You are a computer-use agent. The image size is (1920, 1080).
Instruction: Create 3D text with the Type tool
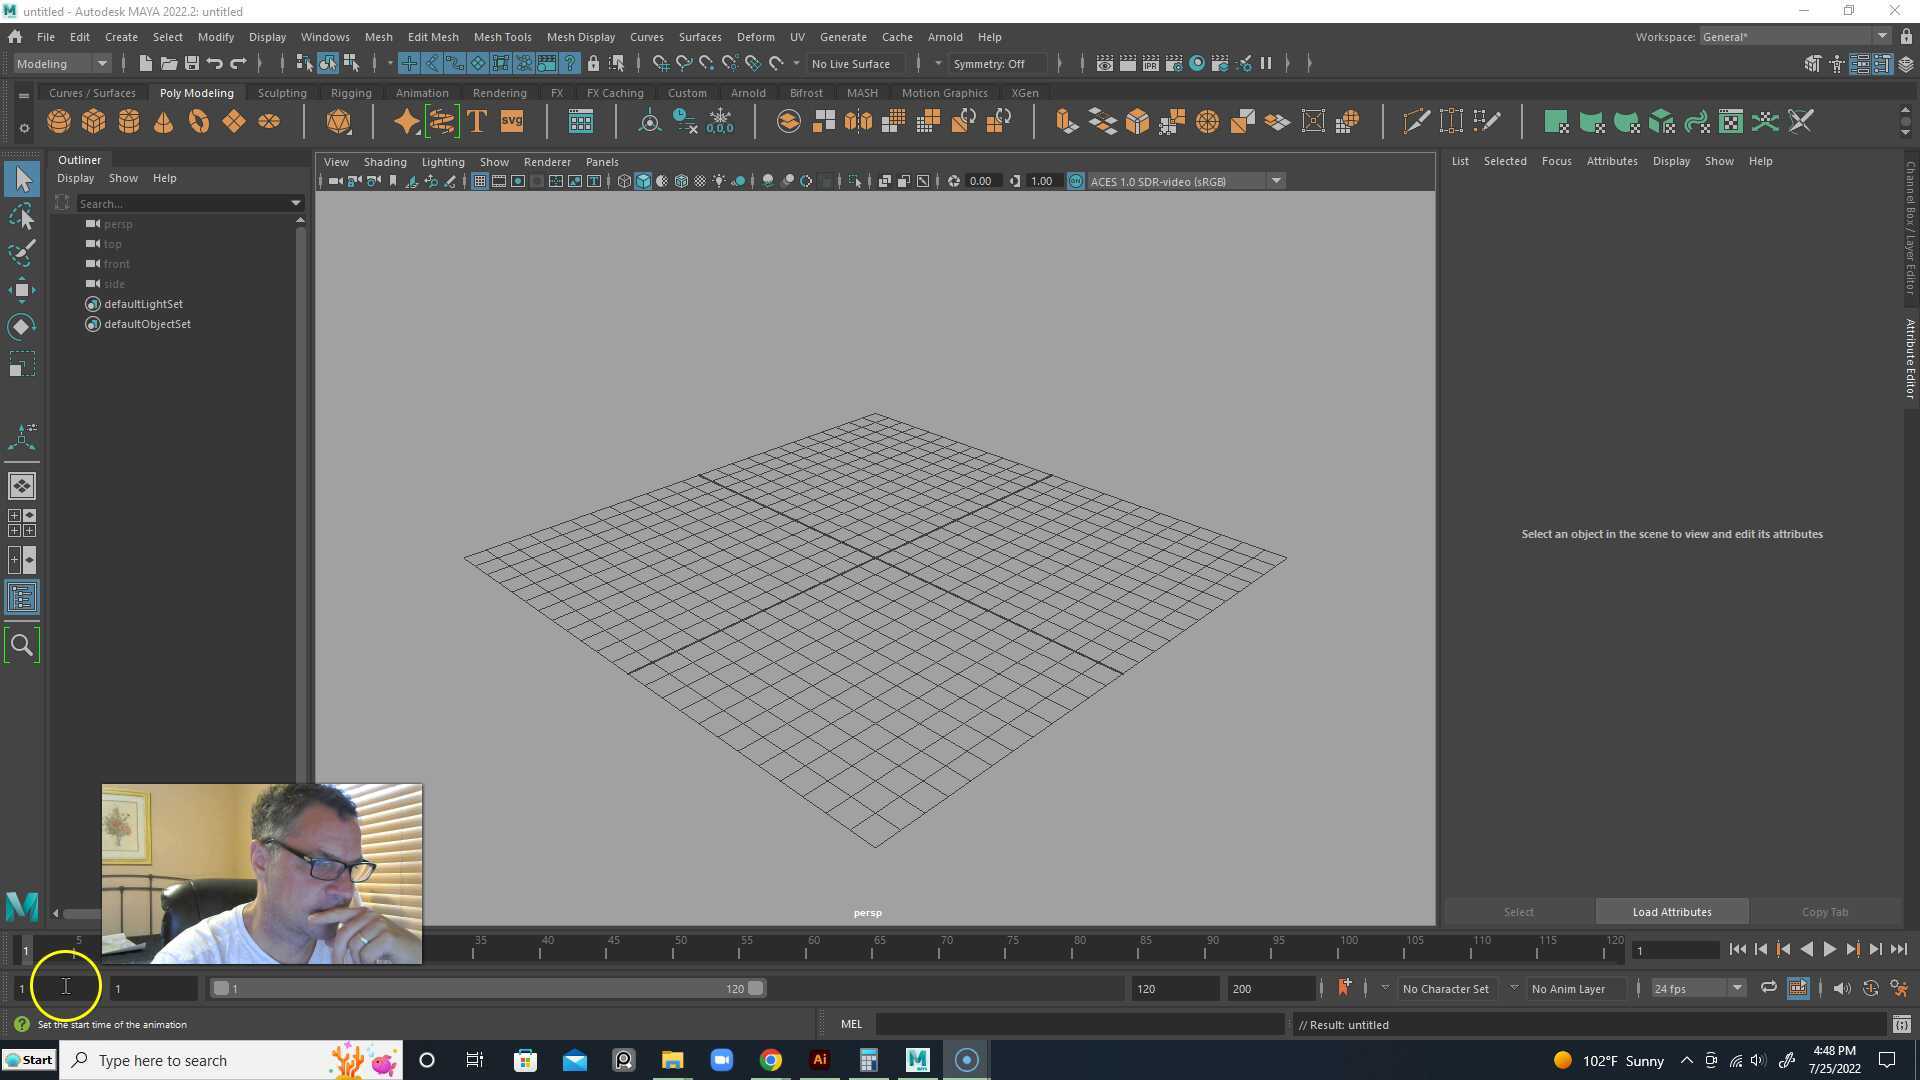coord(477,121)
